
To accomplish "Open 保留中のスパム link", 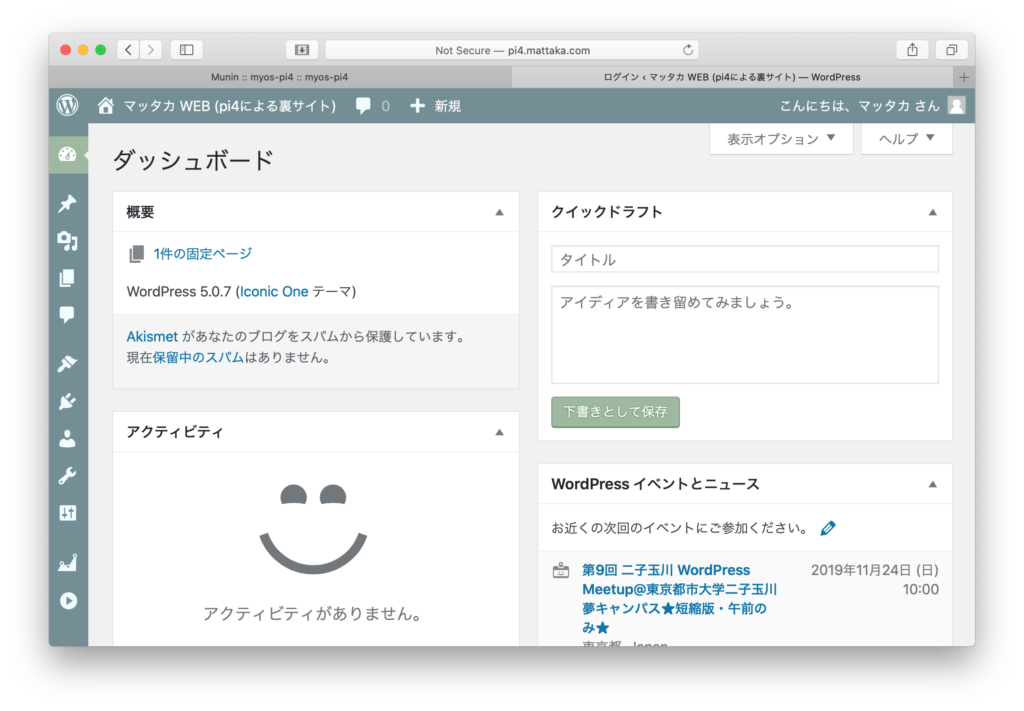I will tap(198, 357).
